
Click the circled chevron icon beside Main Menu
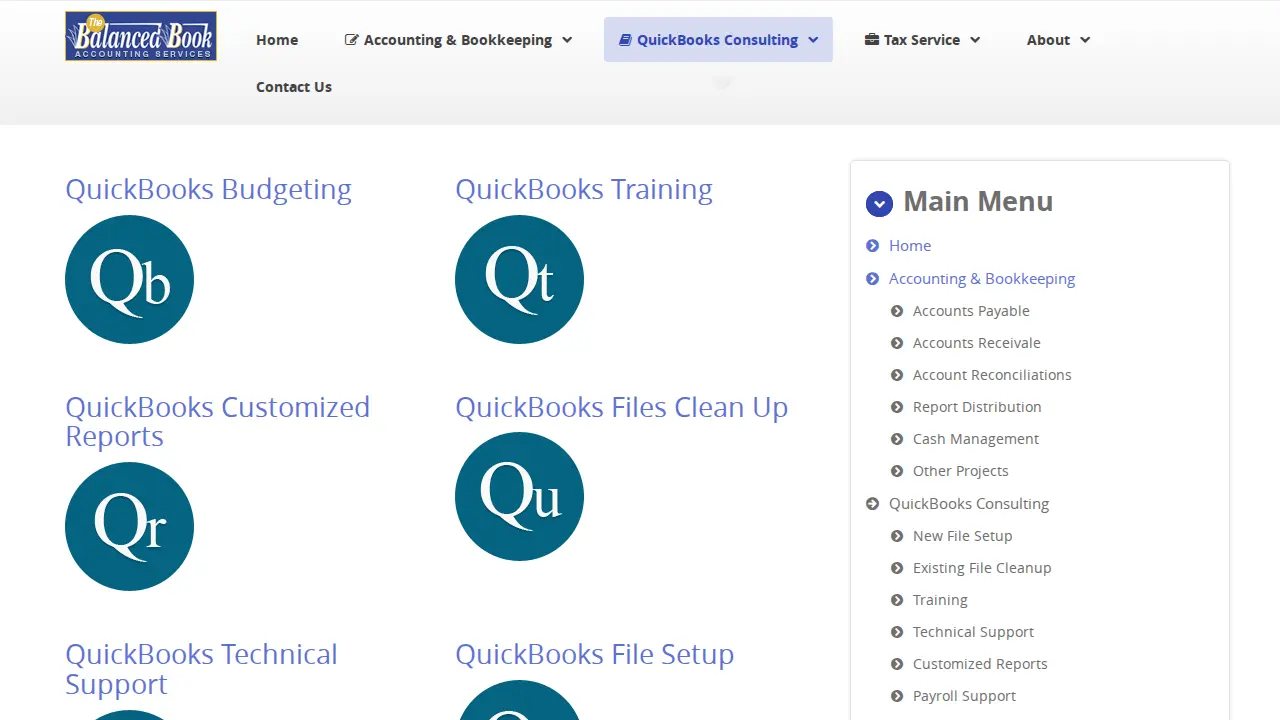(879, 204)
